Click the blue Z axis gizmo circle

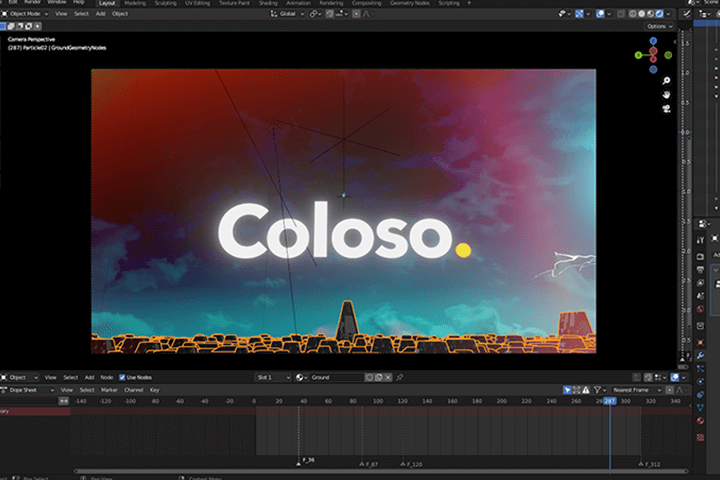tap(653, 41)
